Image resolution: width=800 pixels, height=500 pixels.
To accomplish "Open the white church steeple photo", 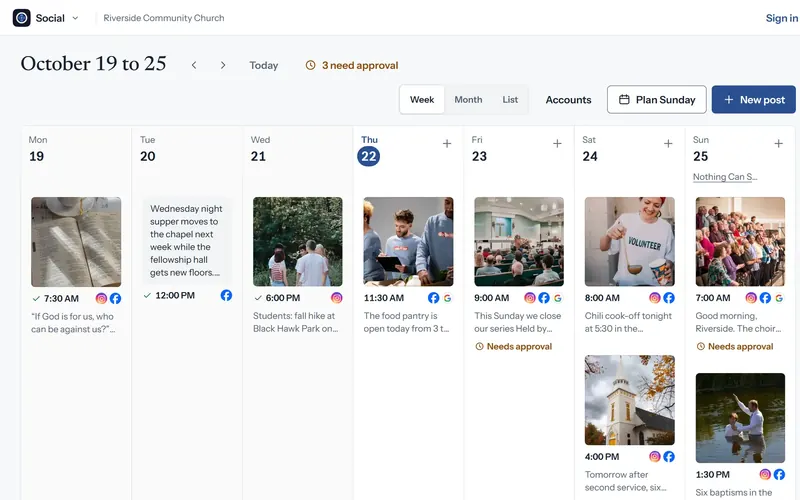I will point(630,400).
